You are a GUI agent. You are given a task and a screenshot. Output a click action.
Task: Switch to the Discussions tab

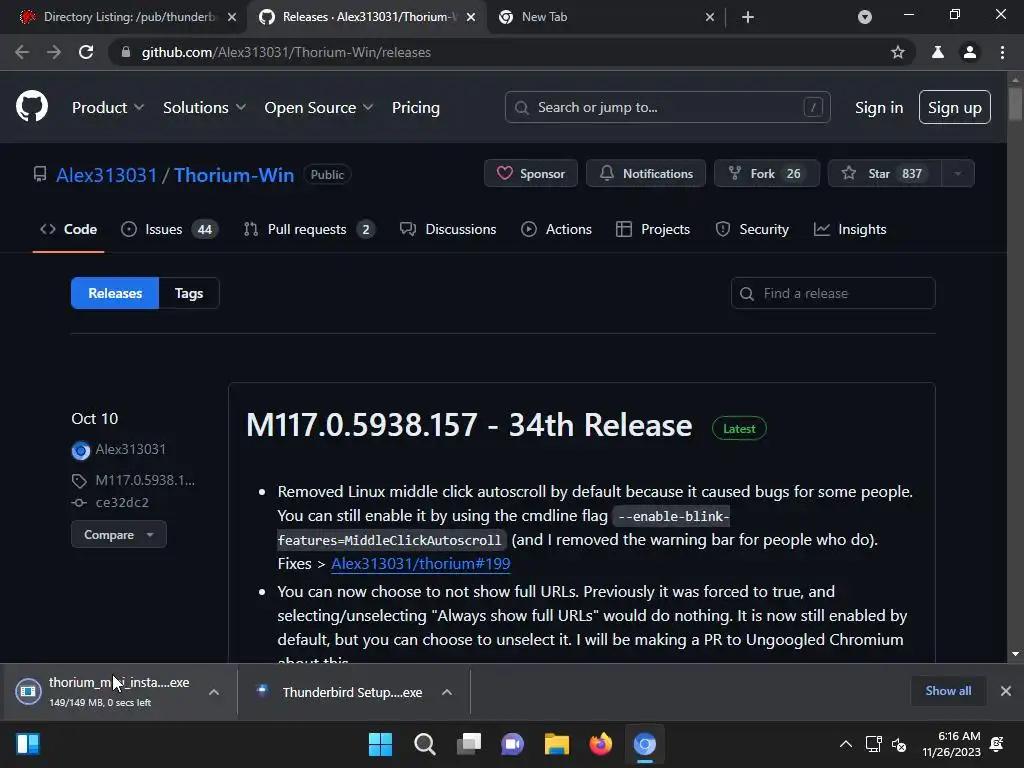[x=448, y=229]
